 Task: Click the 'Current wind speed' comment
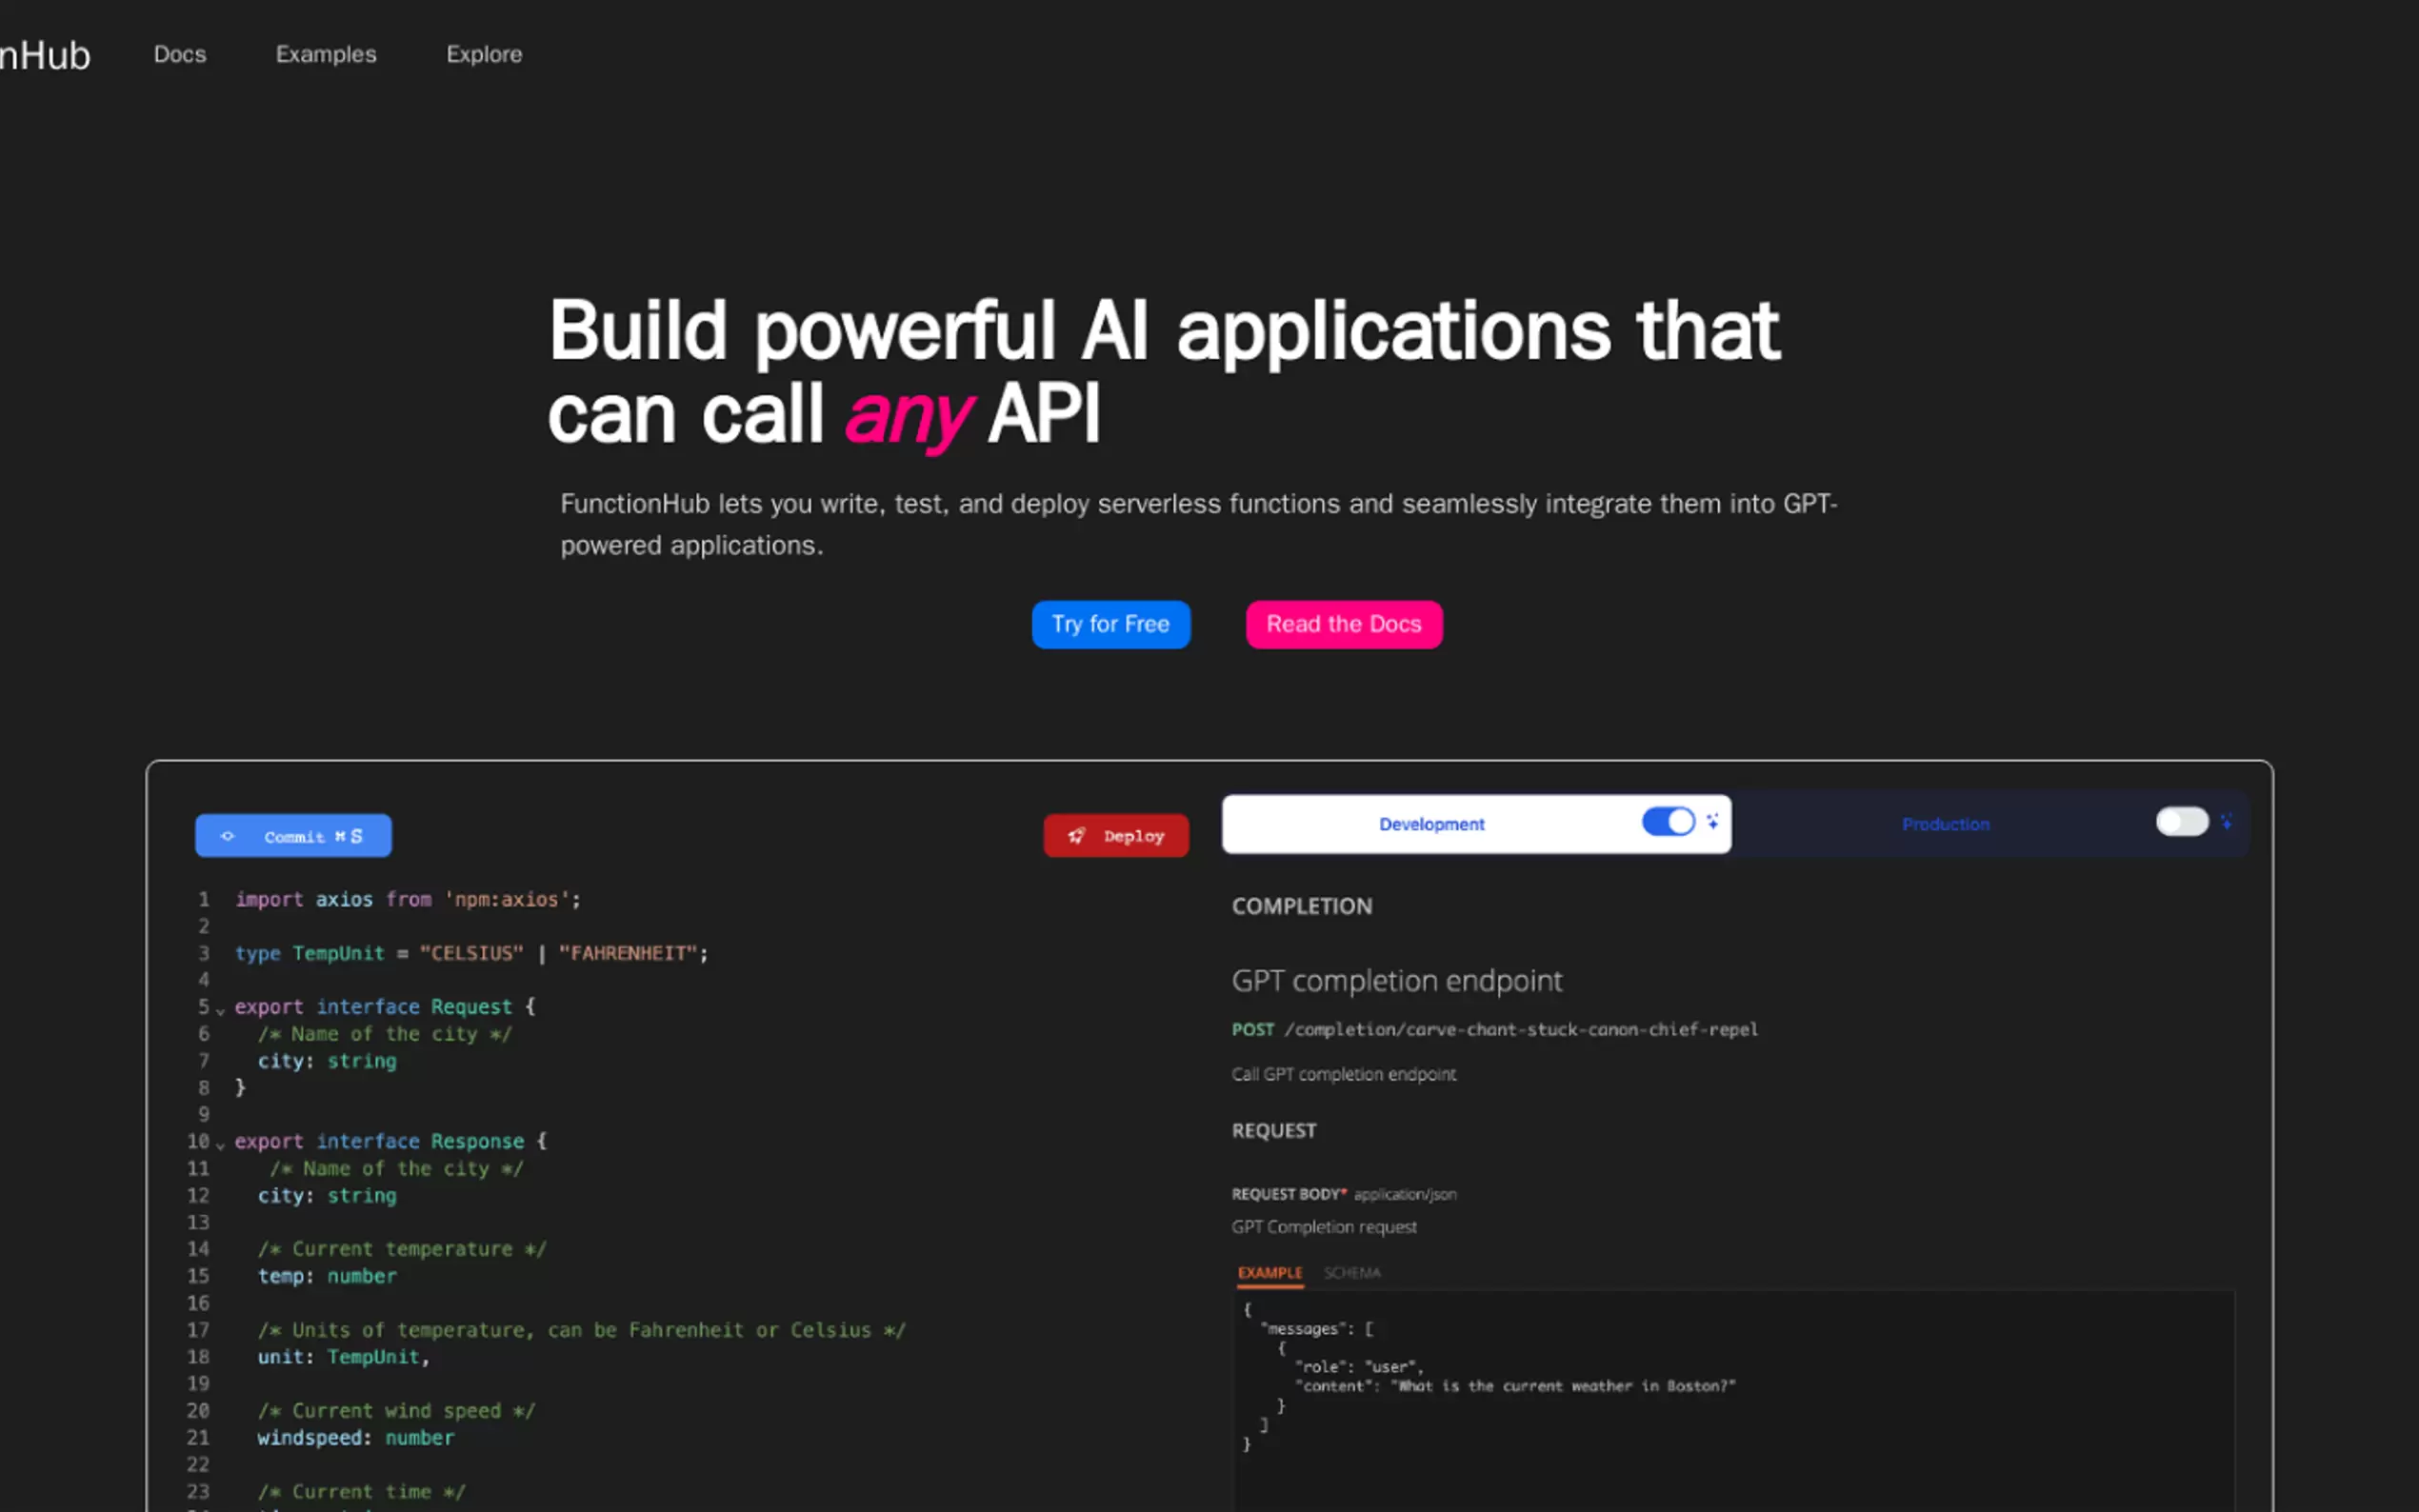coord(396,1411)
